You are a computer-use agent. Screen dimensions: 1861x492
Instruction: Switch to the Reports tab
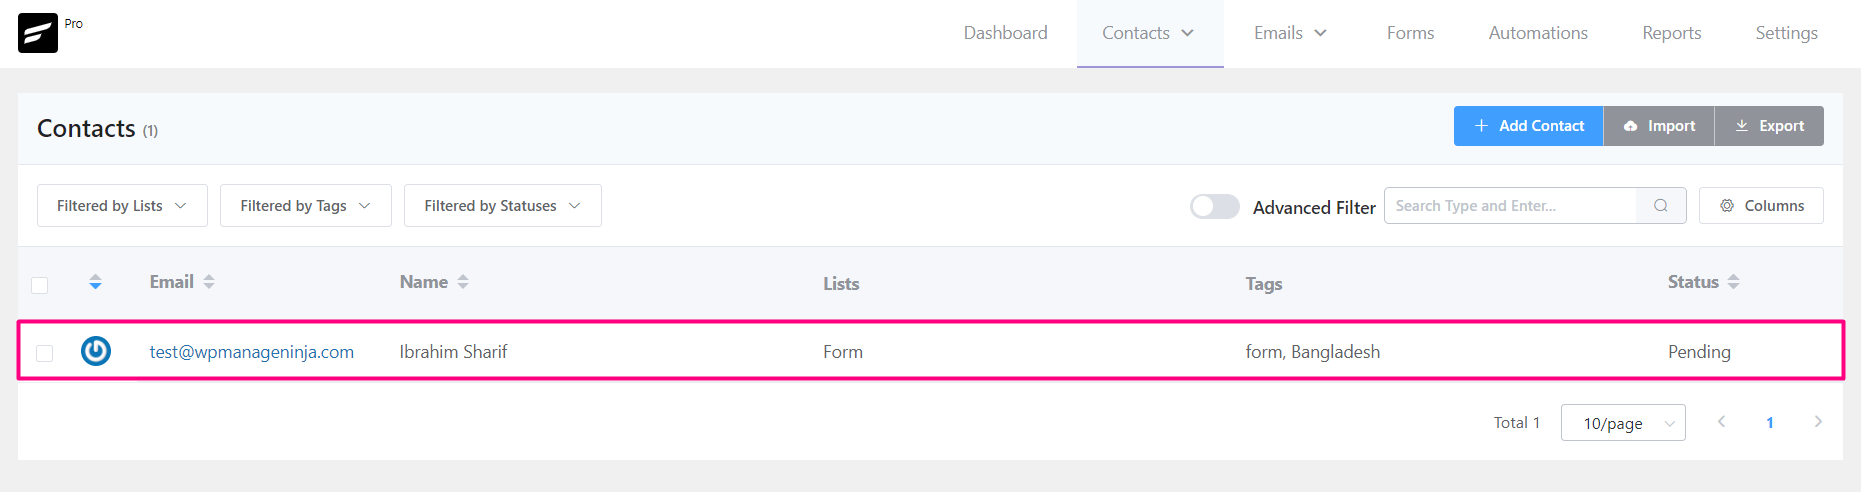1672,33
